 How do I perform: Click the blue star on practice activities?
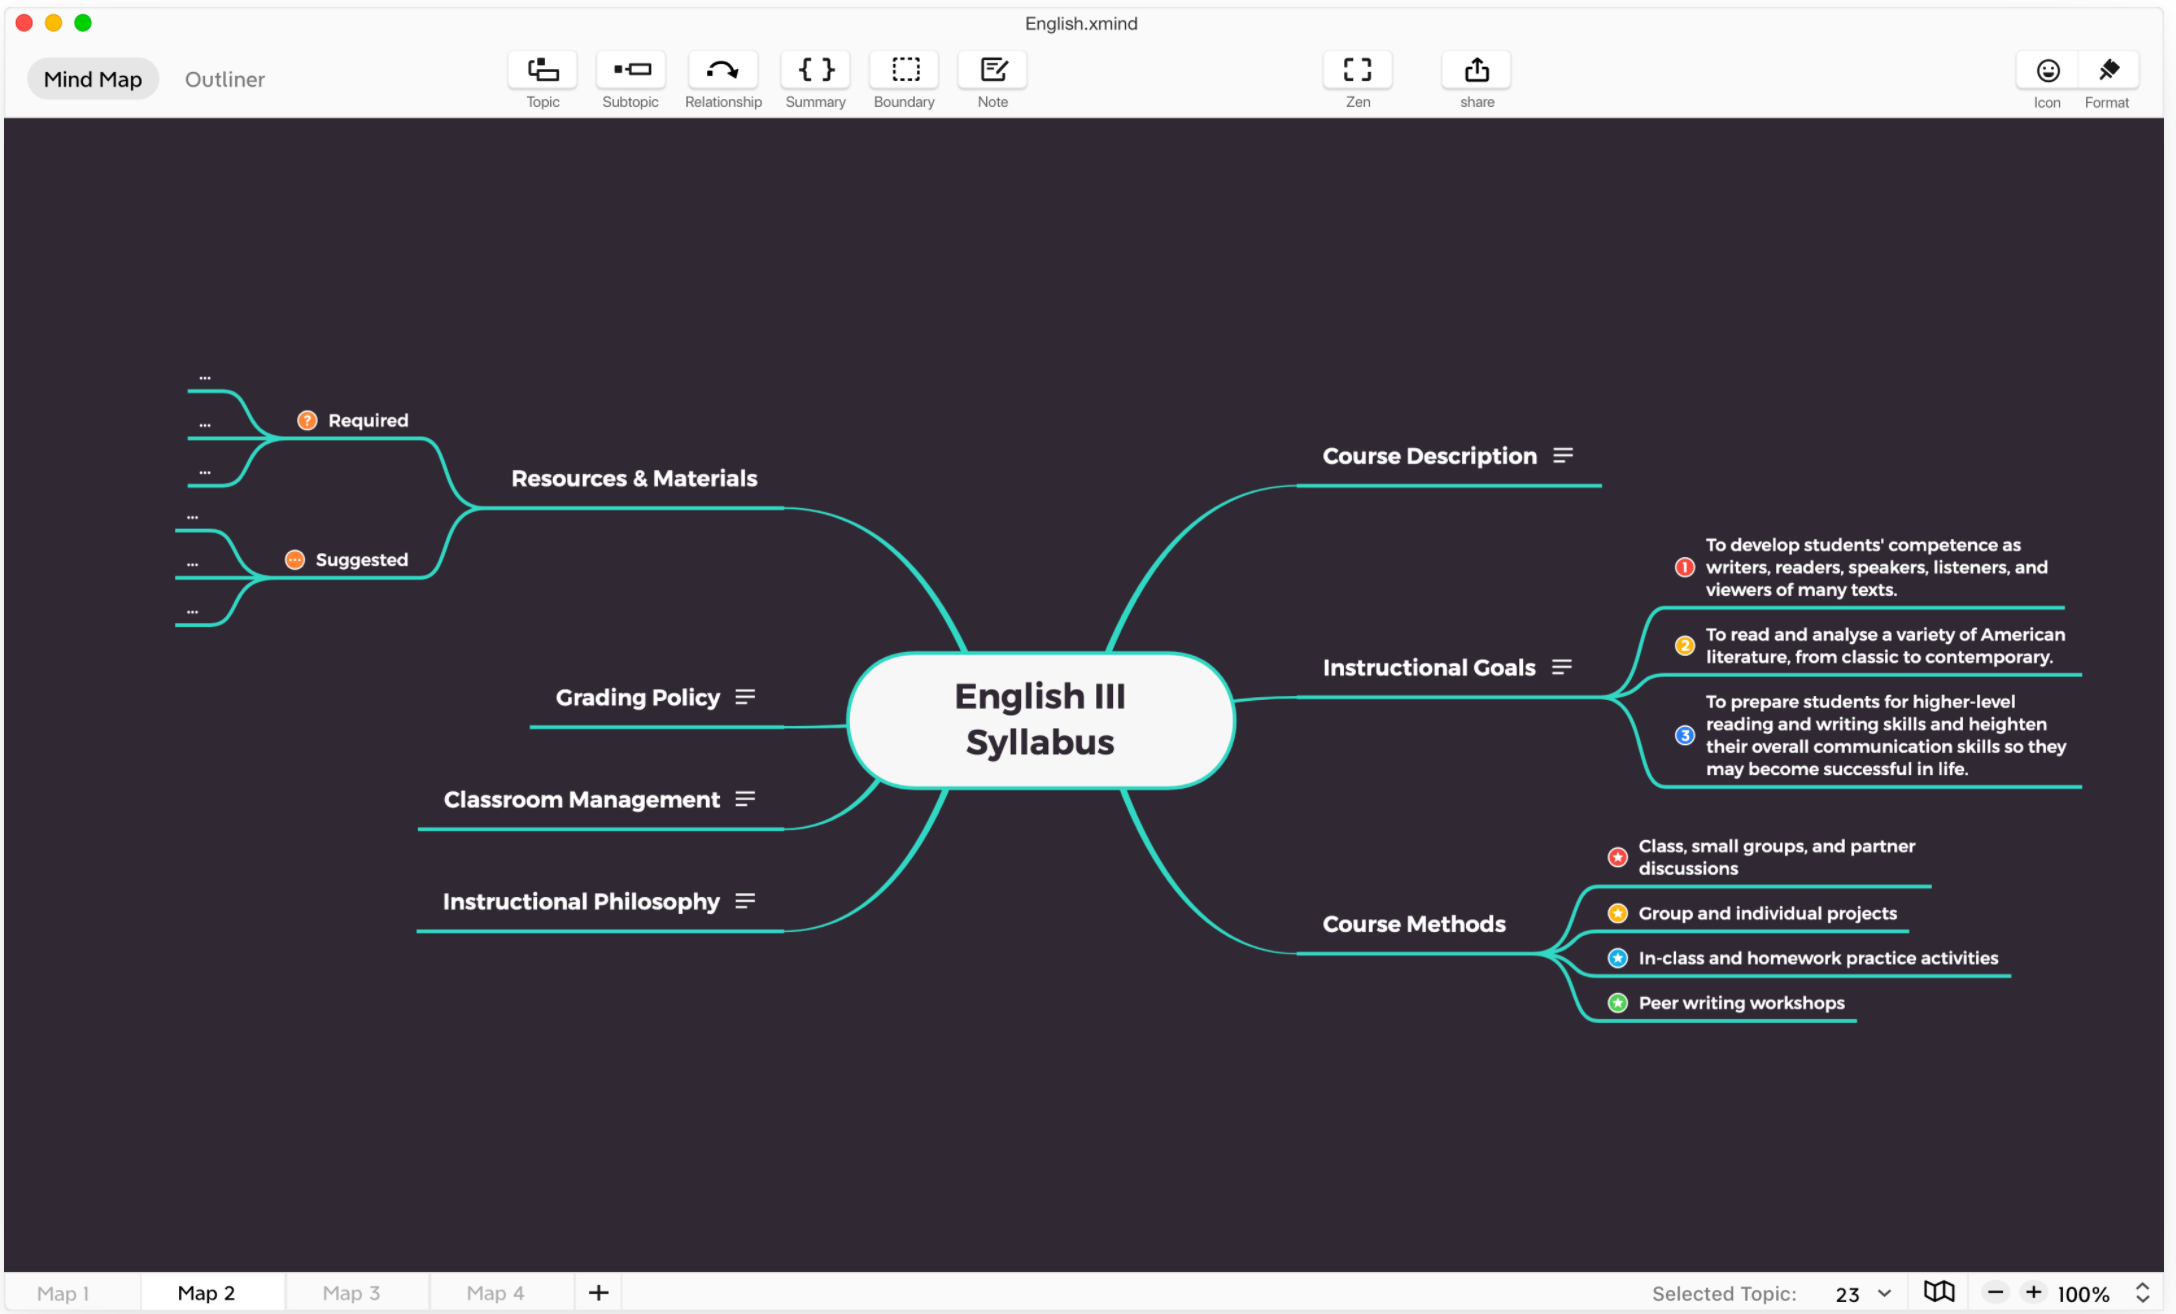(x=1618, y=958)
